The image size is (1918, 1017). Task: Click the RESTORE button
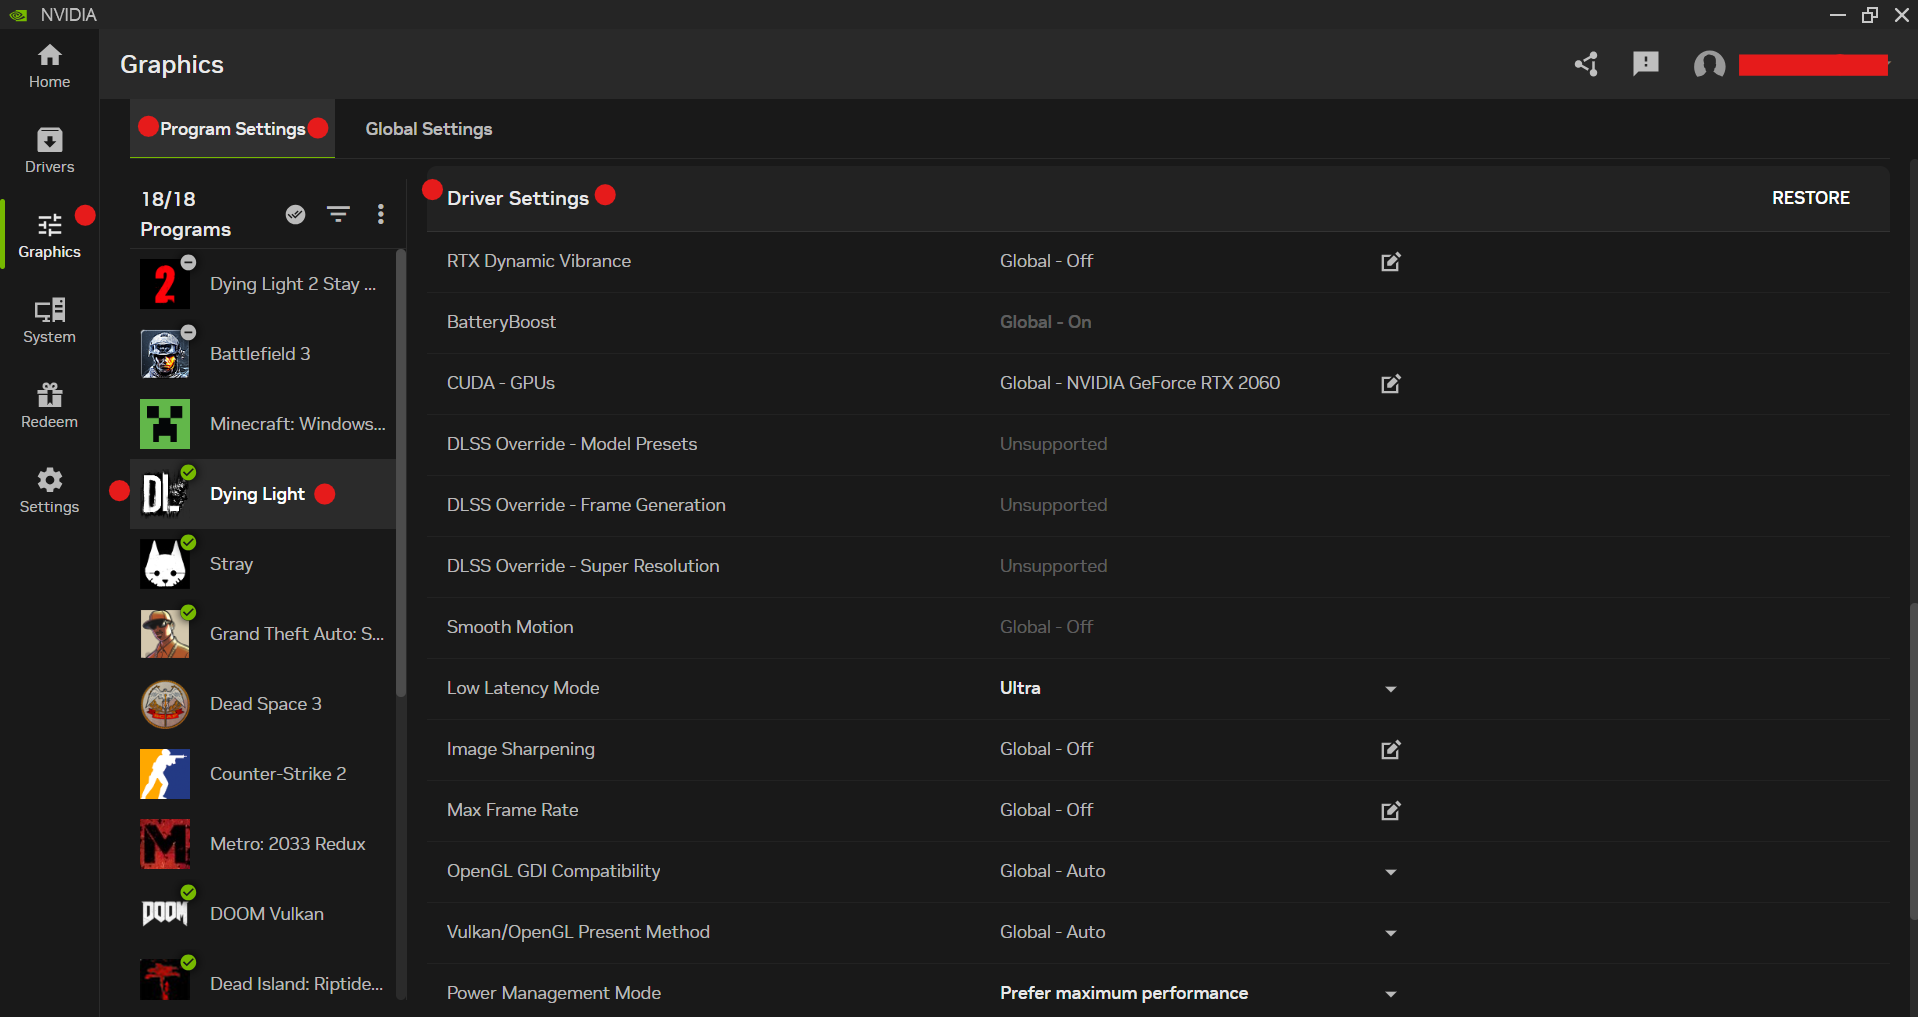coord(1810,198)
